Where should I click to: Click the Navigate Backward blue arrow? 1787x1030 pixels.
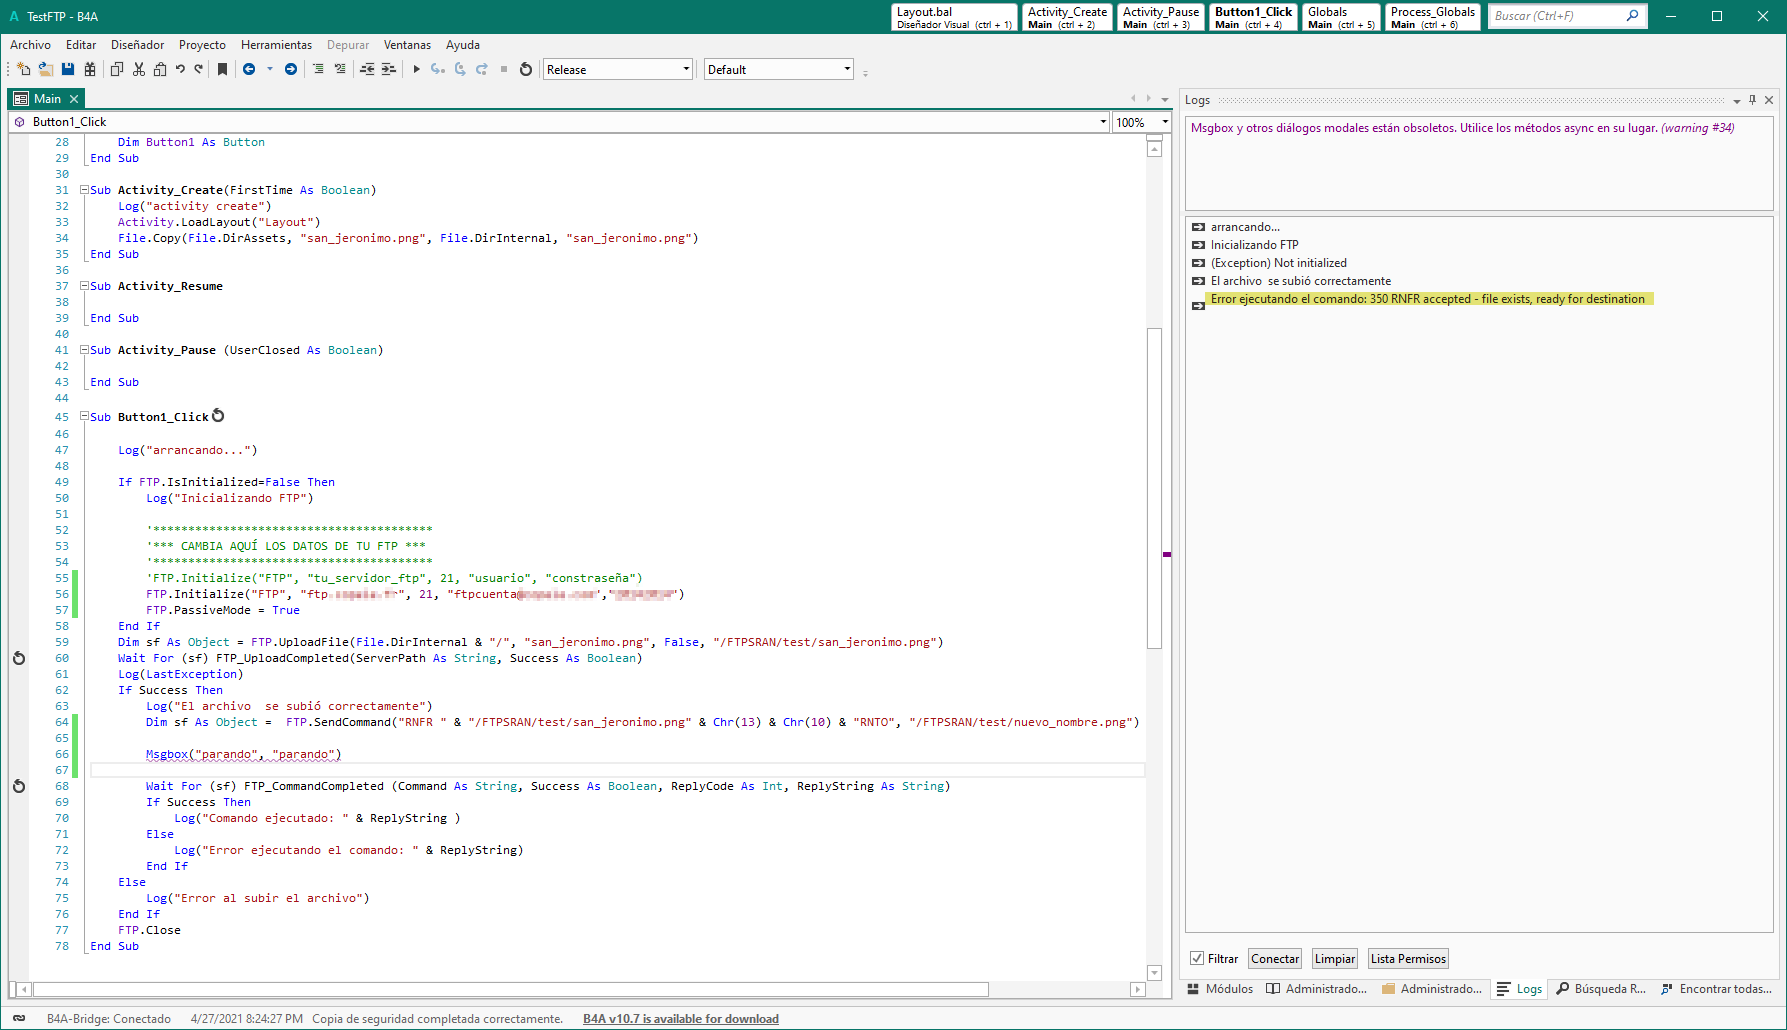point(249,69)
